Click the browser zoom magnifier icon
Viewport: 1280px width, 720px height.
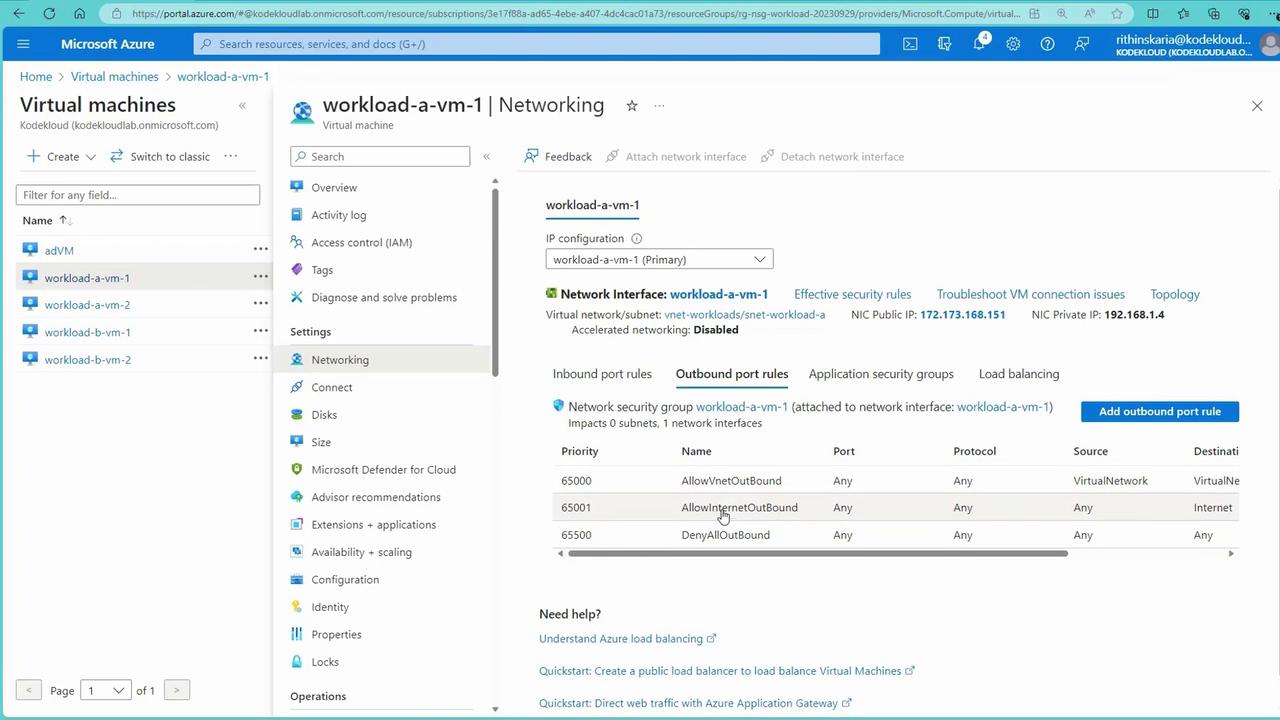point(1062,14)
